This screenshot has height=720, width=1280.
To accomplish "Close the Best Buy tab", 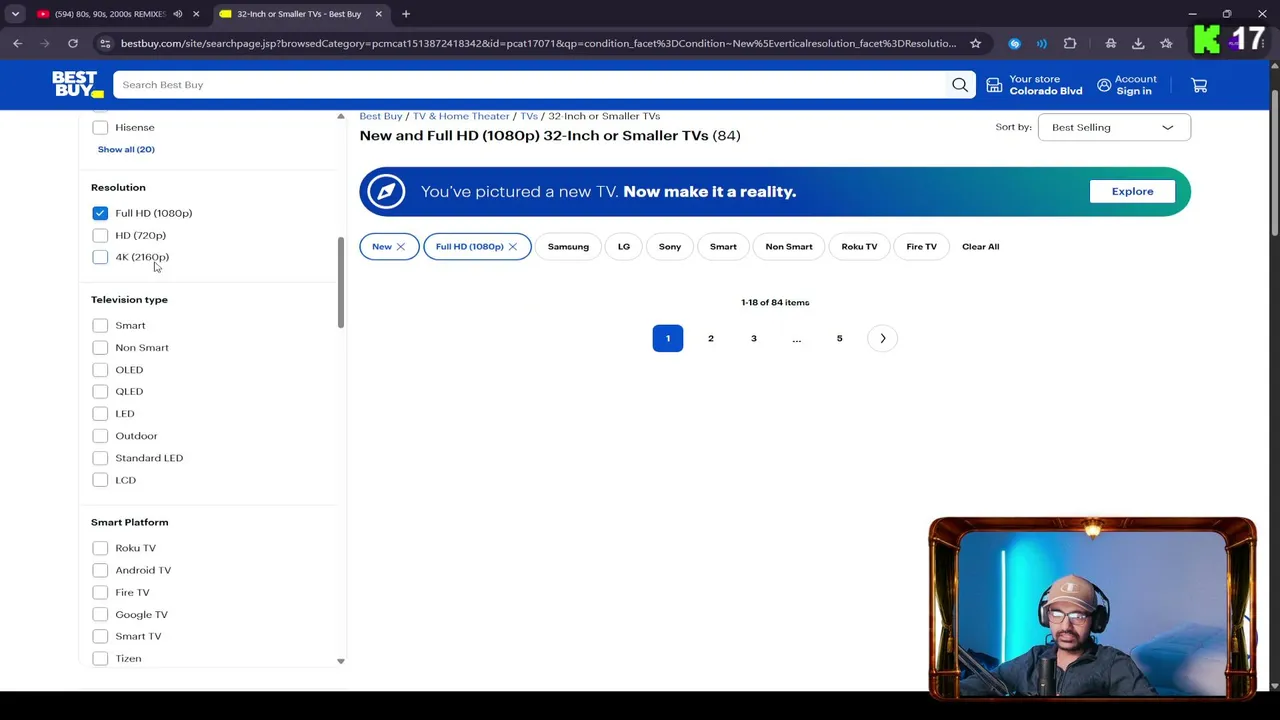I will click(379, 14).
